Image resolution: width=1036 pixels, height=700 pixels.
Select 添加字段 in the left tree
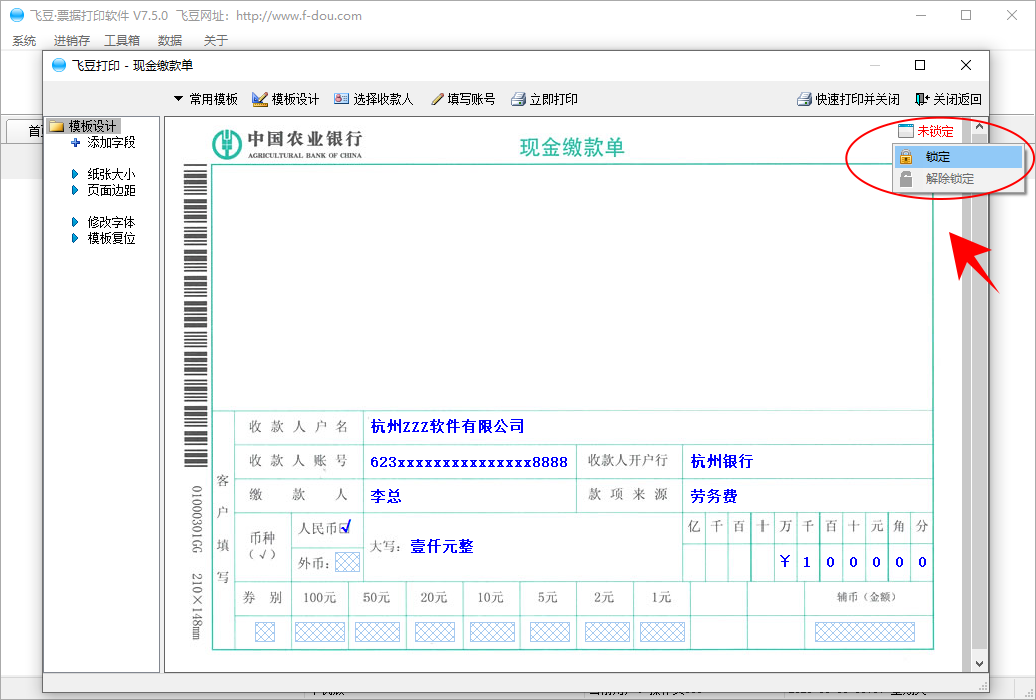[110, 142]
